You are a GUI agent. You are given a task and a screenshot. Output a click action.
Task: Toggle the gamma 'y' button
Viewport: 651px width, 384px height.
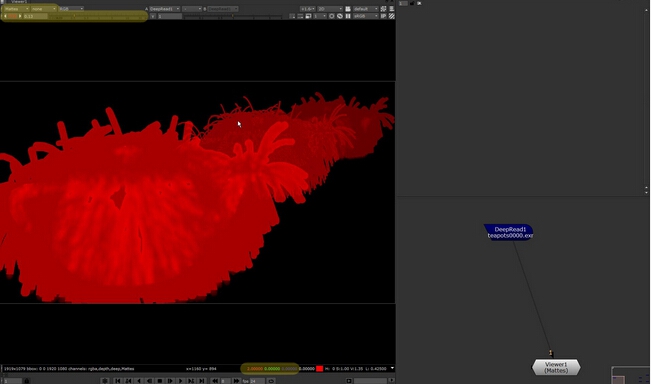pyautogui.click(x=153, y=16)
